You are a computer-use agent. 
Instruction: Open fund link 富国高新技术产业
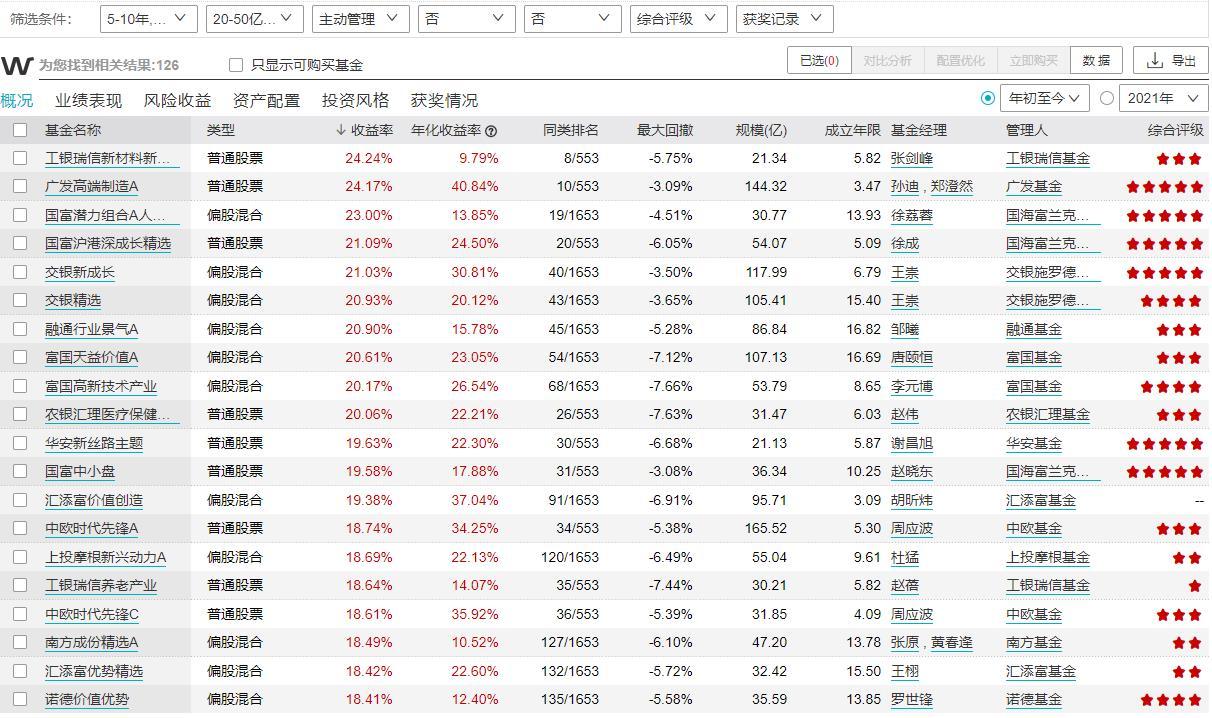click(101, 386)
